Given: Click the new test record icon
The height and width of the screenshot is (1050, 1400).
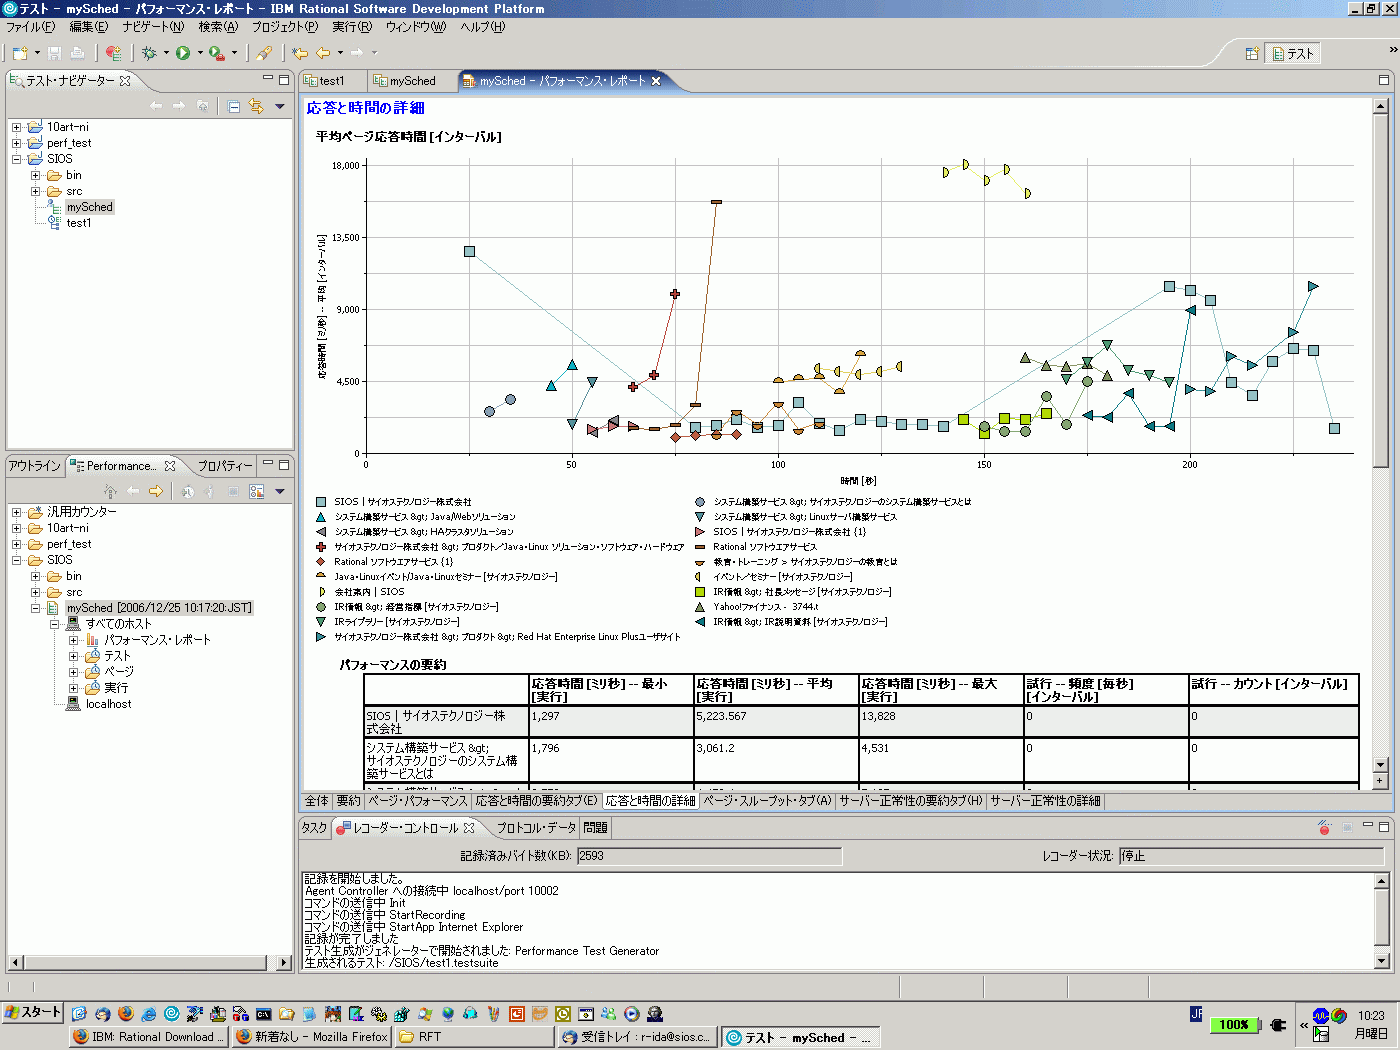Looking at the screenshot, I should click(114, 53).
